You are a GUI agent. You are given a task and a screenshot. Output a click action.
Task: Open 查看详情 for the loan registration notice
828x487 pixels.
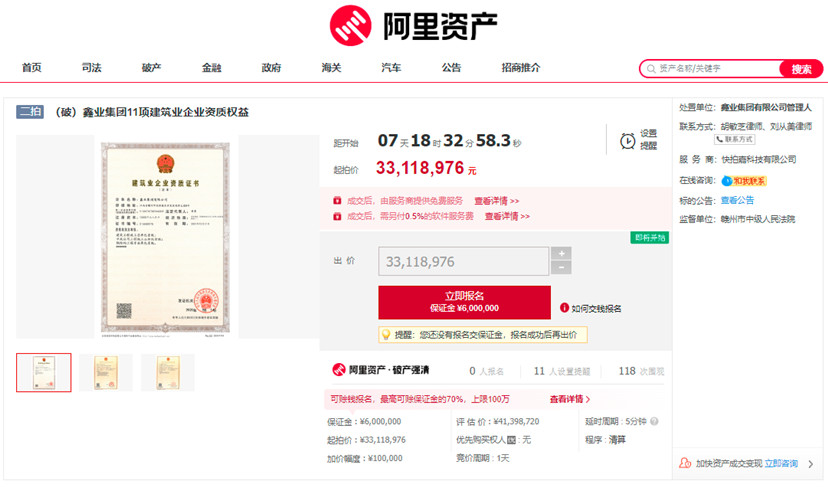pos(569,399)
